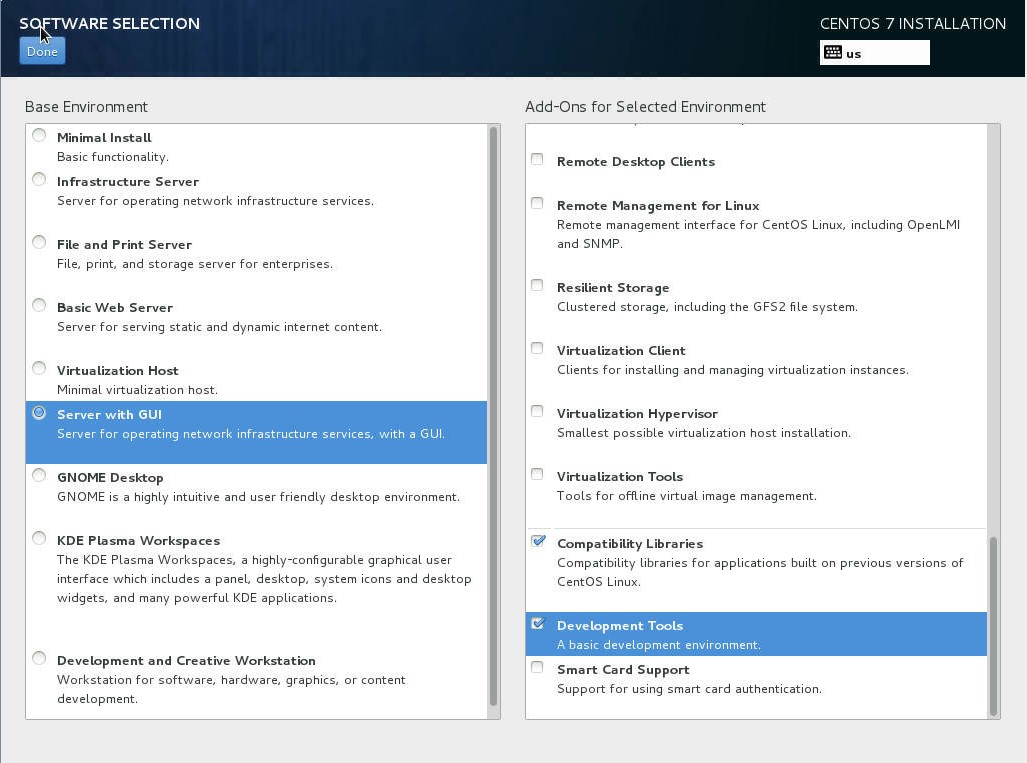Click the us keyboard layout indicator
Image resolution: width=1027 pixels, height=763 pixels.
click(874, 53)
